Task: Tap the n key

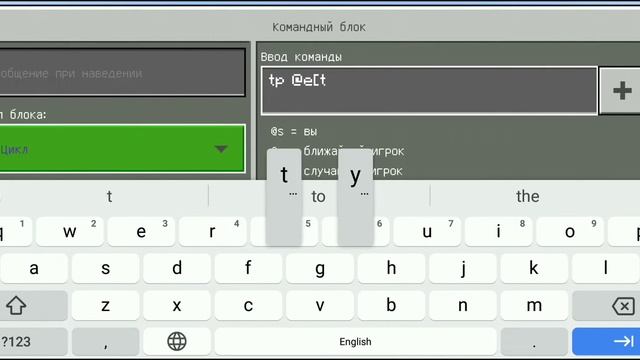Action: [463, 306]
